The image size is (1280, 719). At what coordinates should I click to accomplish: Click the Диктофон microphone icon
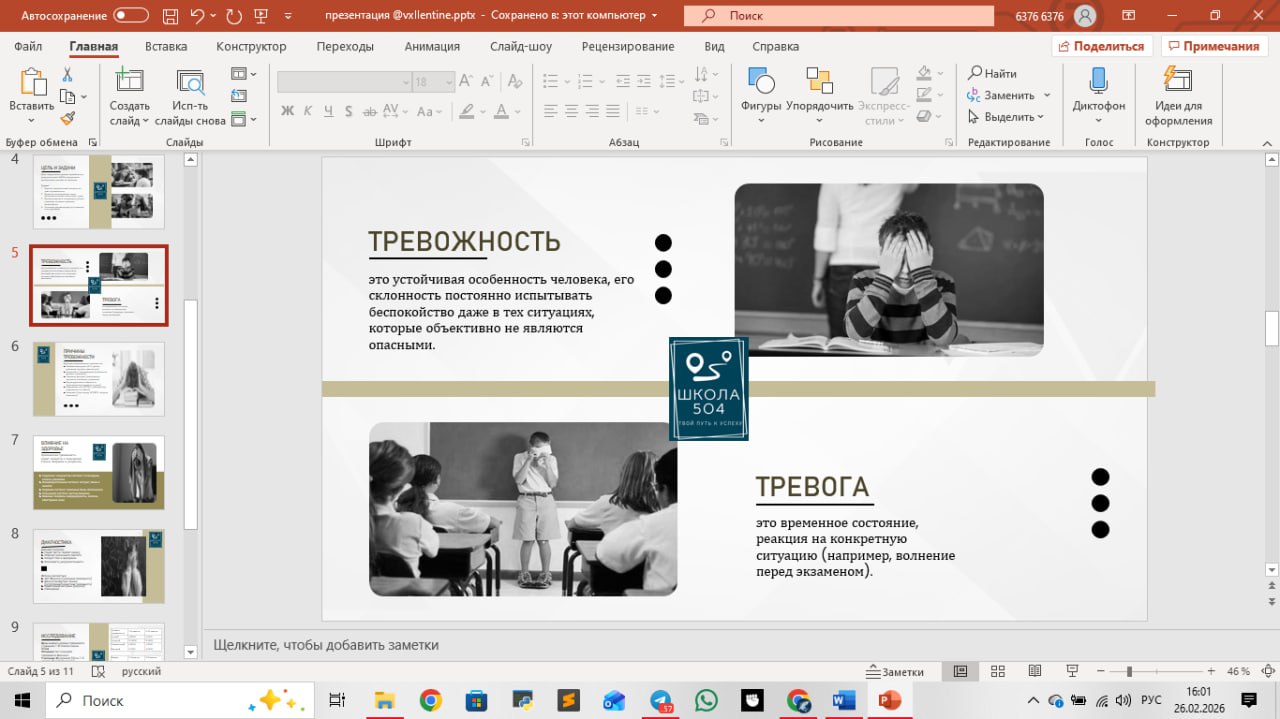1098,81
